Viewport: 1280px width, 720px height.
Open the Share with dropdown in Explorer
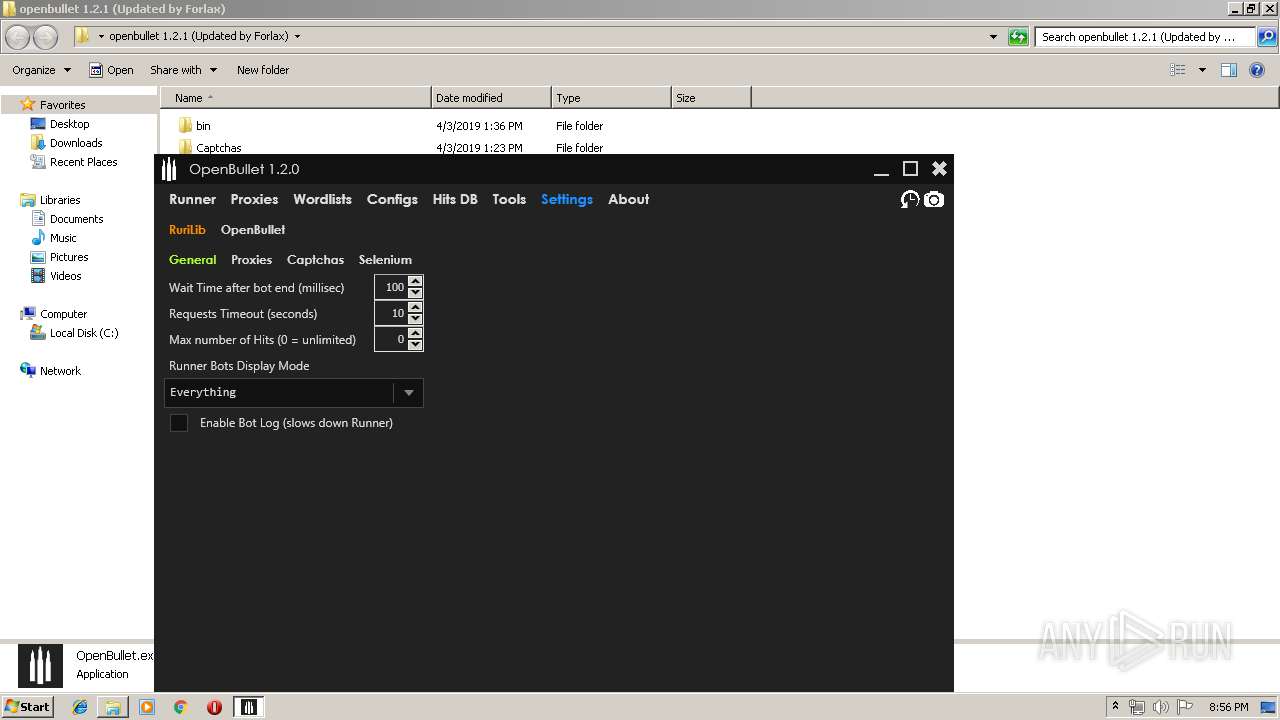[183, 70]
